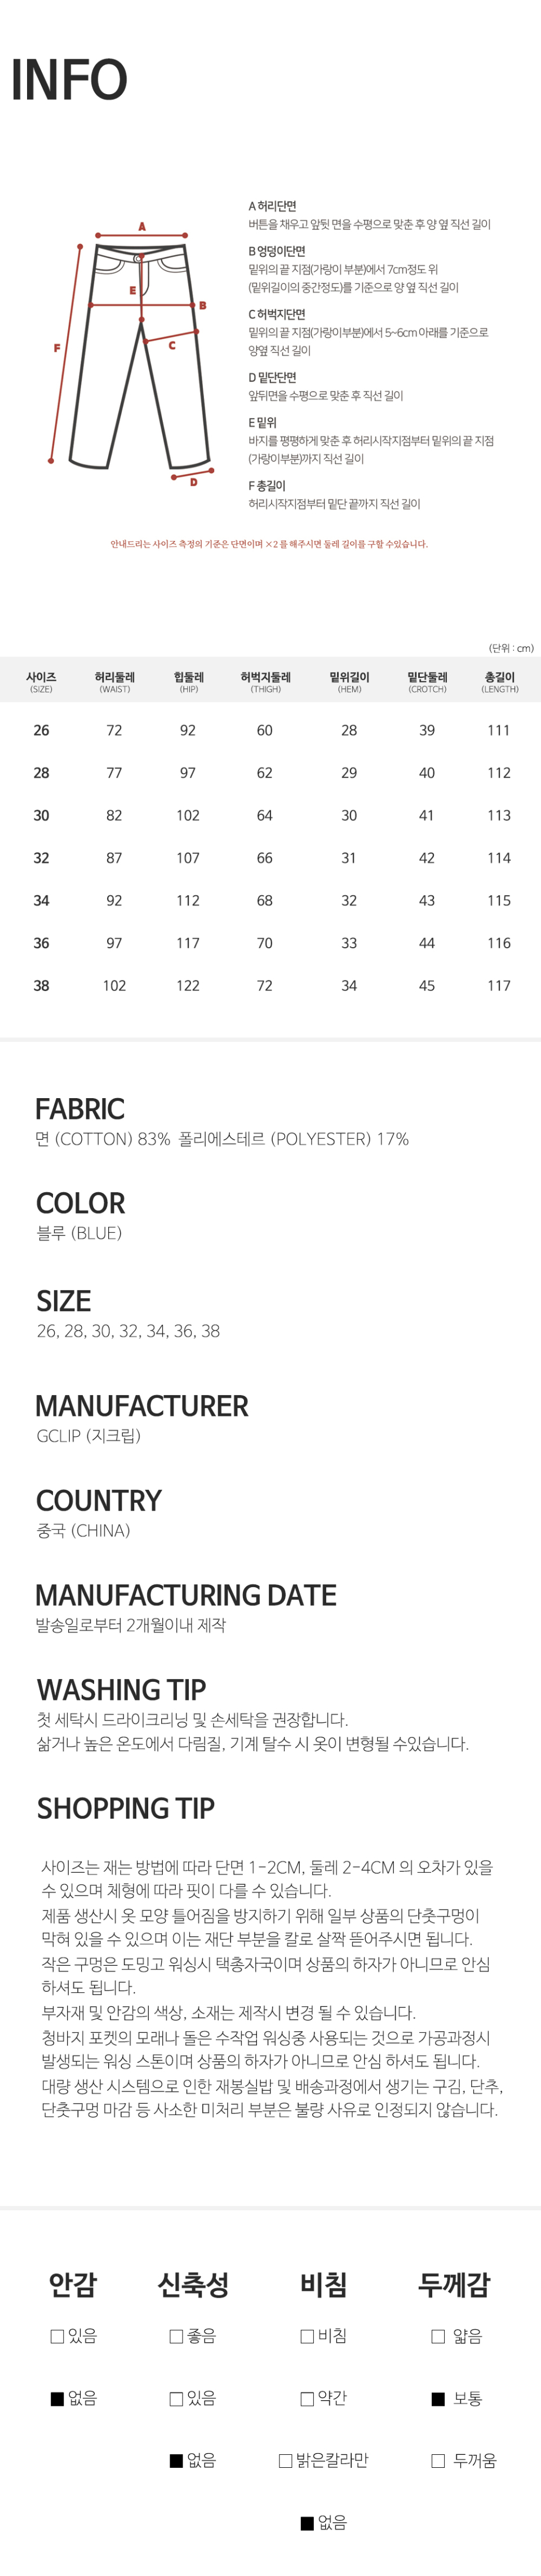The width and height of the screenshot is (541, 2576).
Task: Click the red measurement note text
Action: click(269, 544)
